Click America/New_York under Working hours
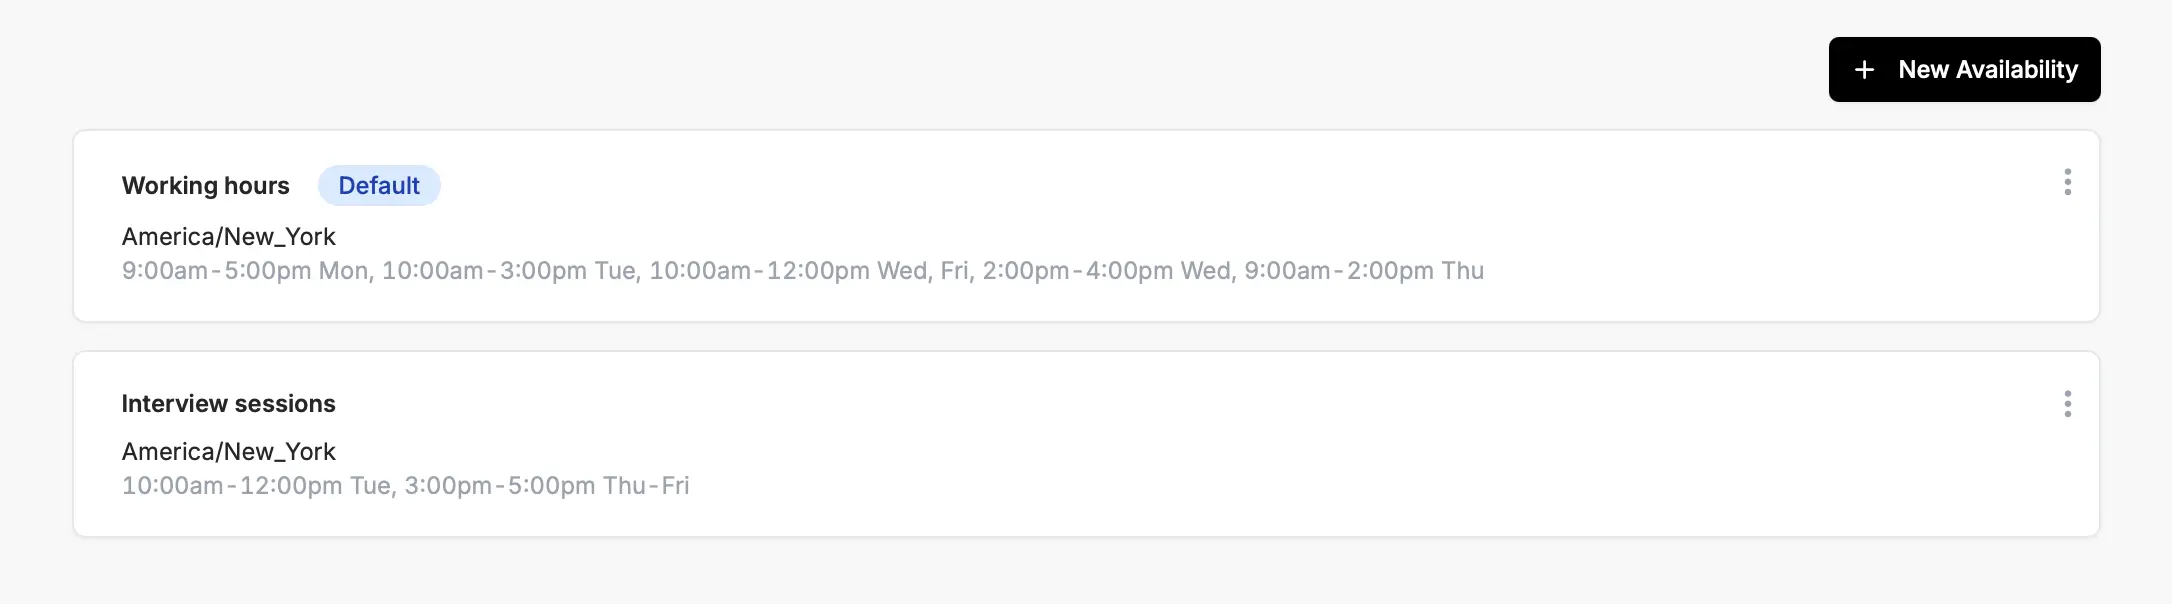2172x604 pixels. point(228,237)
